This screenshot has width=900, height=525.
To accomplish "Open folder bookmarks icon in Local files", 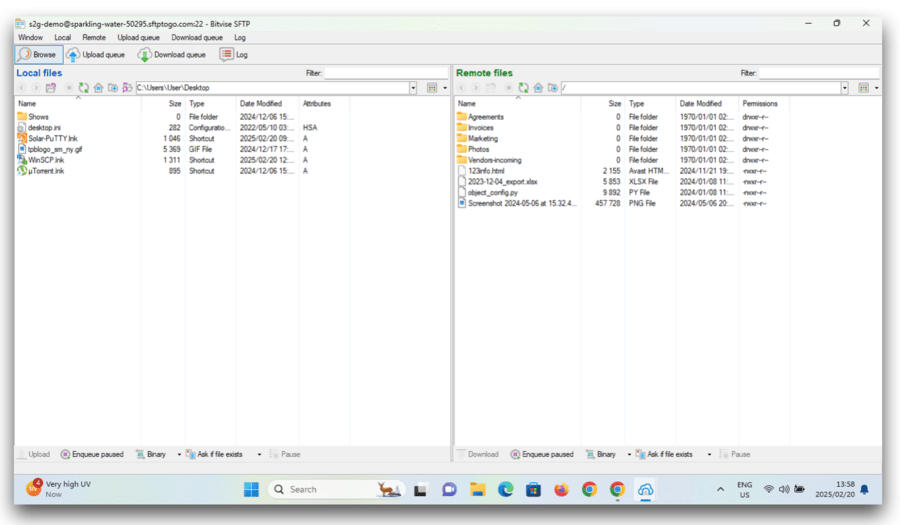I will point(127,88).
